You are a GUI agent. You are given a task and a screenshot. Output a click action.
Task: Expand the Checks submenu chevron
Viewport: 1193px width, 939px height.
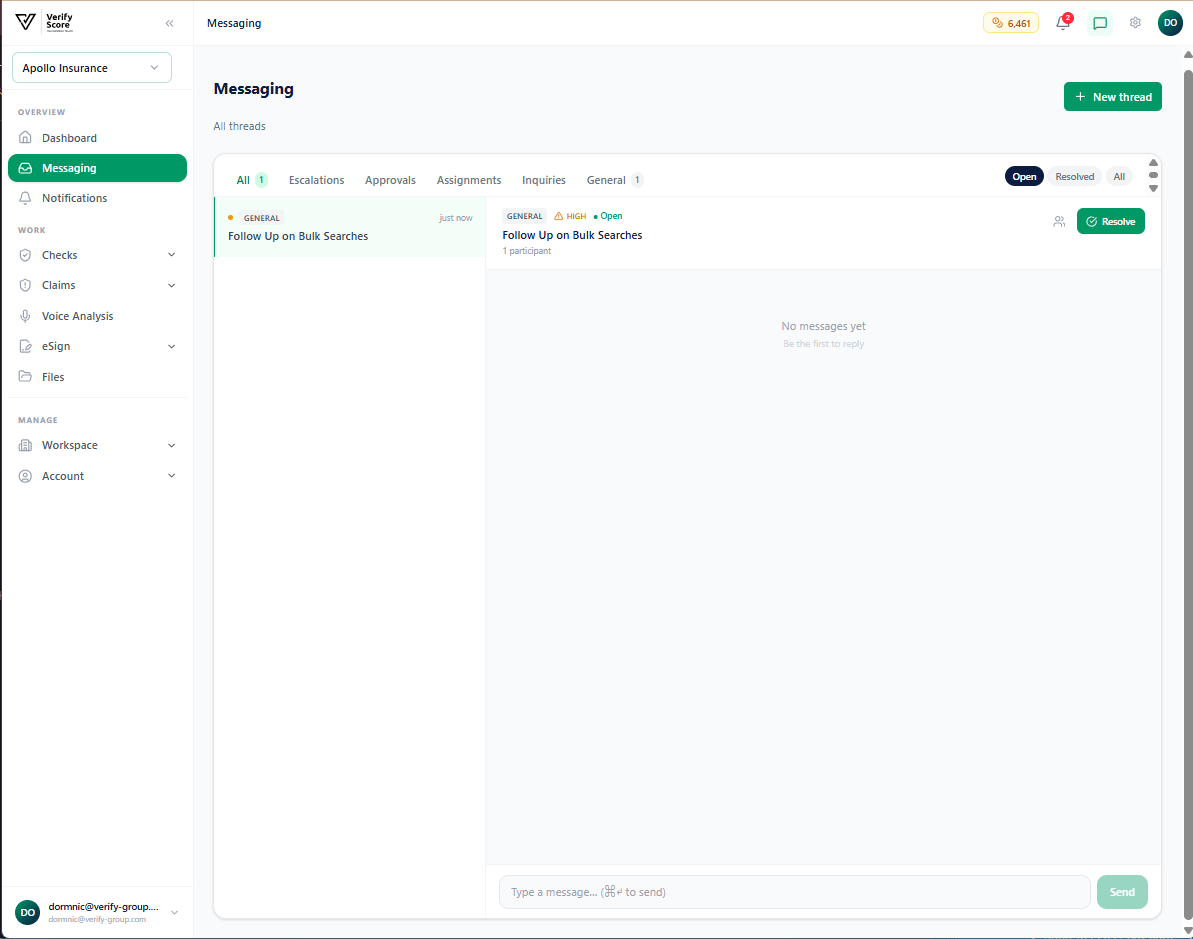coord(171,255)
